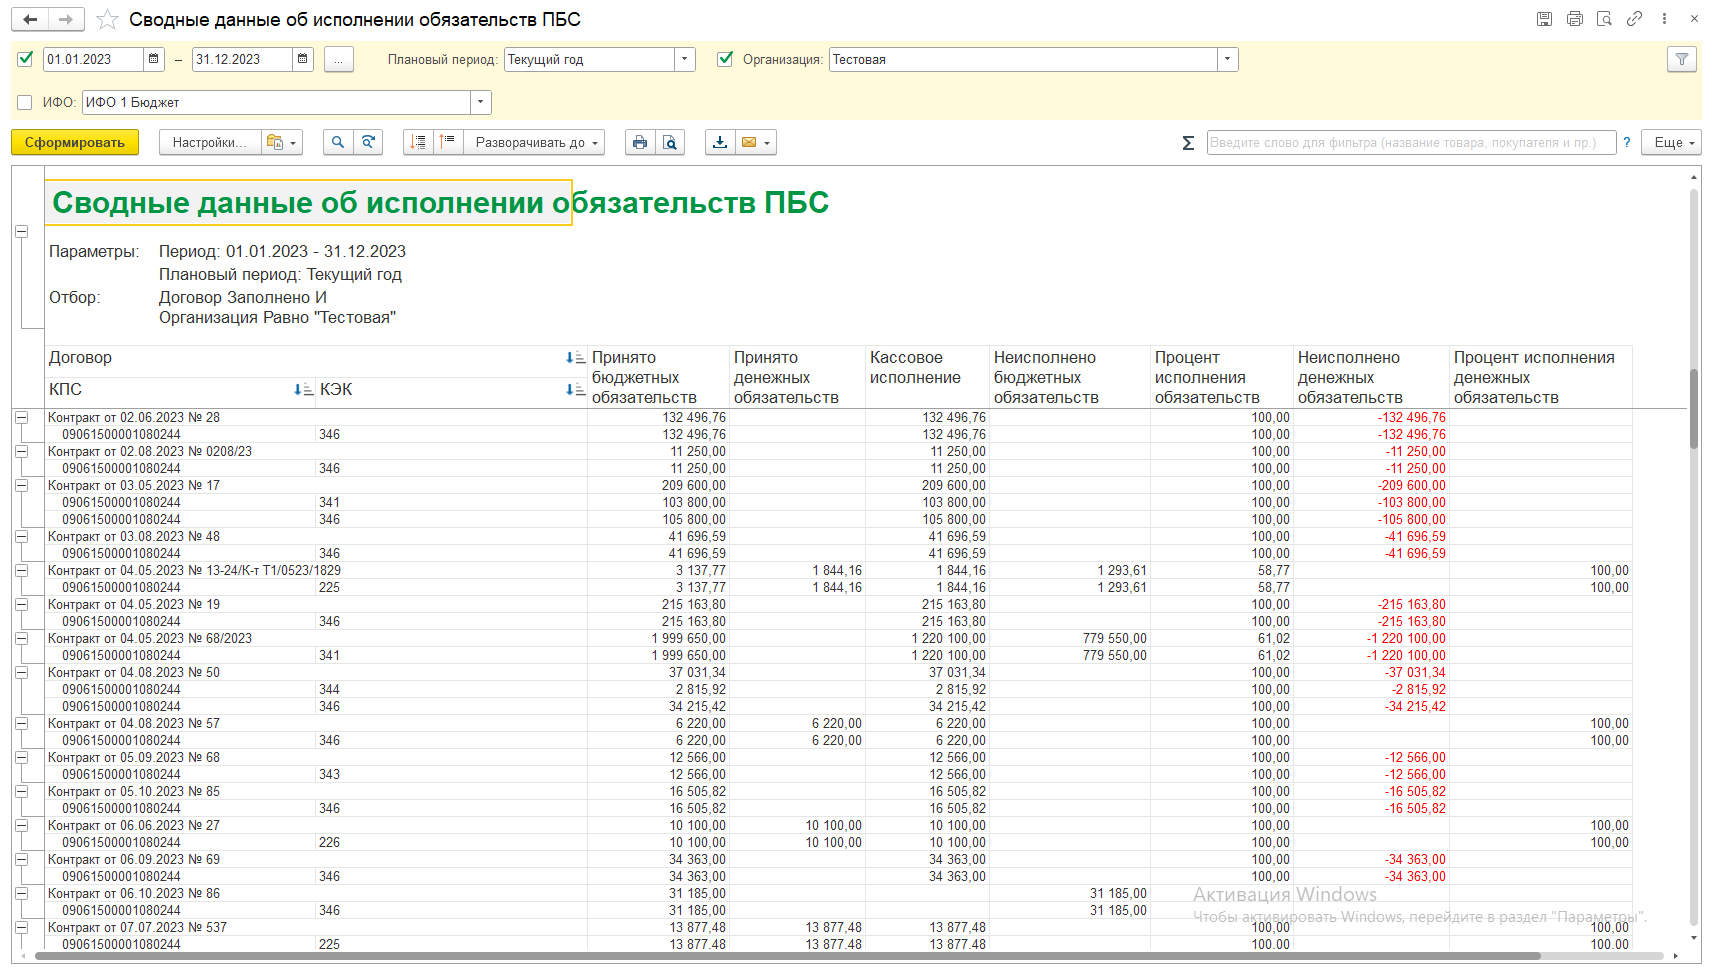Sort by КЭК column sort icon

(575, 390)
